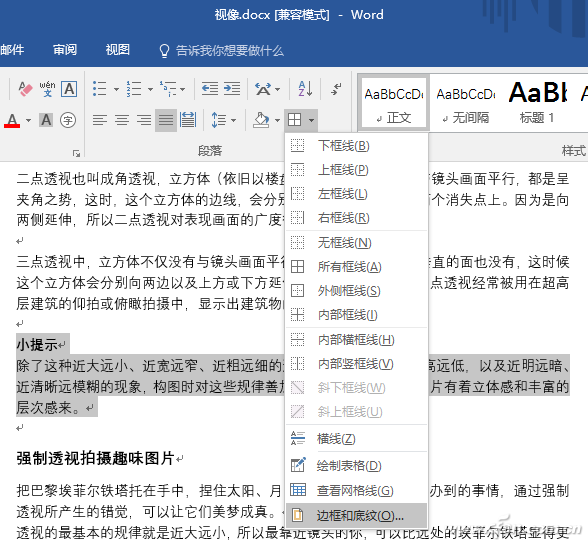Click the Bullets list icon
The height and width of the screenshot is (545, 588).
click(x=99, y=89)
